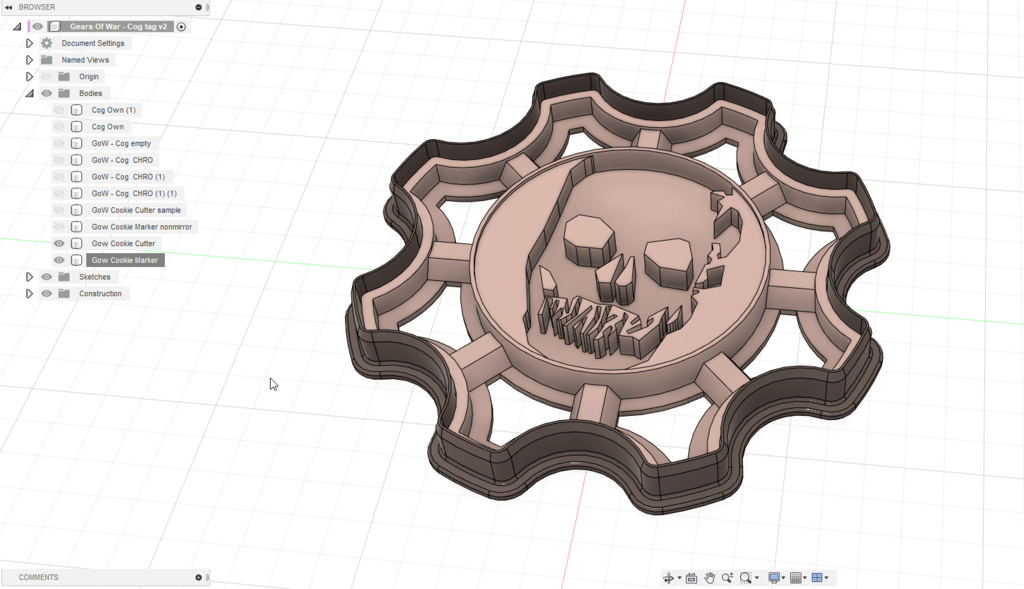Open the Orbit tool dropdown arrow
Viewport: 1024px width, 589px height.
pyautogui.click(x=678, y=577)
